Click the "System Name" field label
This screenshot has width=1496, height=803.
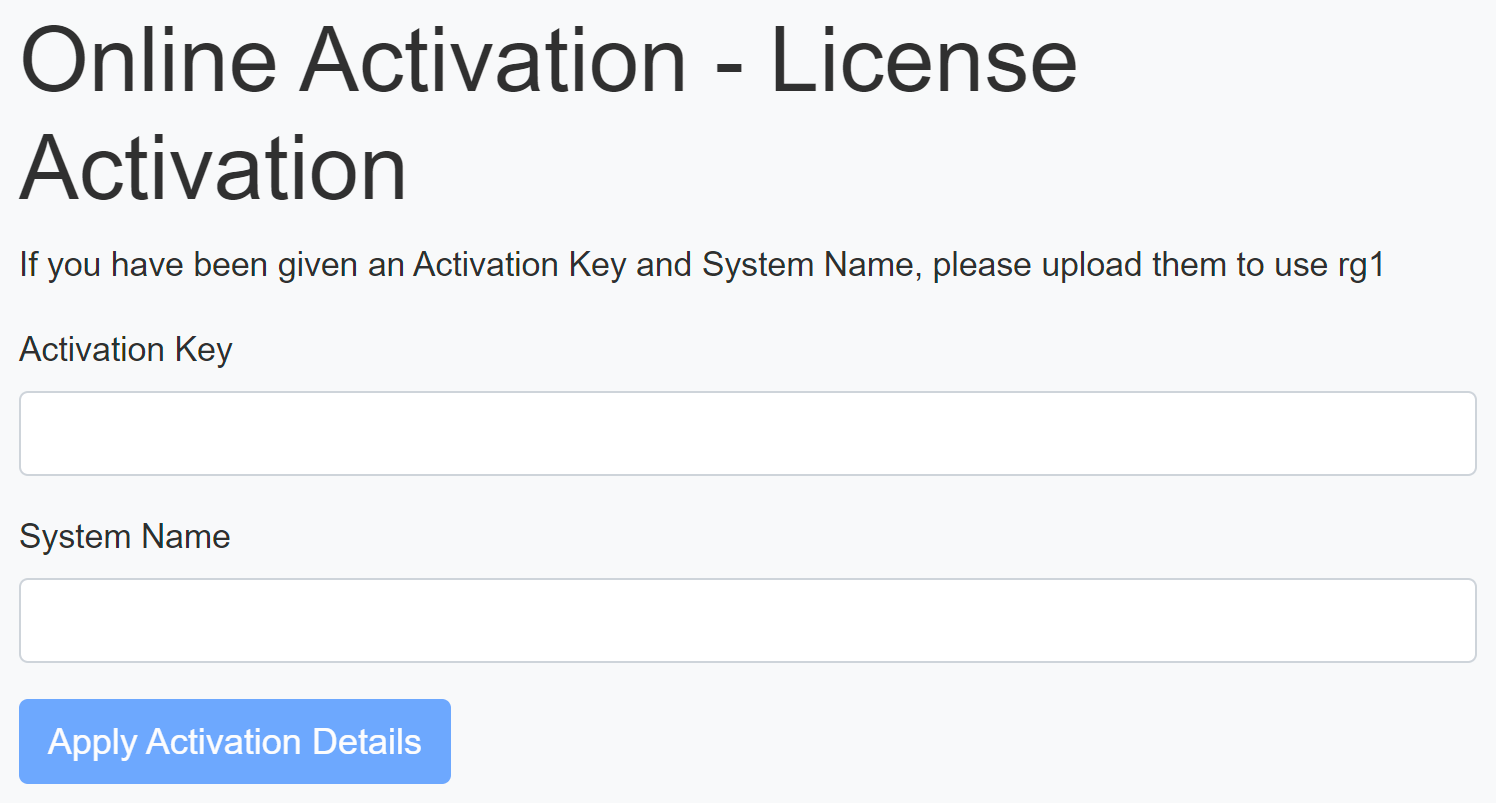pos(125,537)
